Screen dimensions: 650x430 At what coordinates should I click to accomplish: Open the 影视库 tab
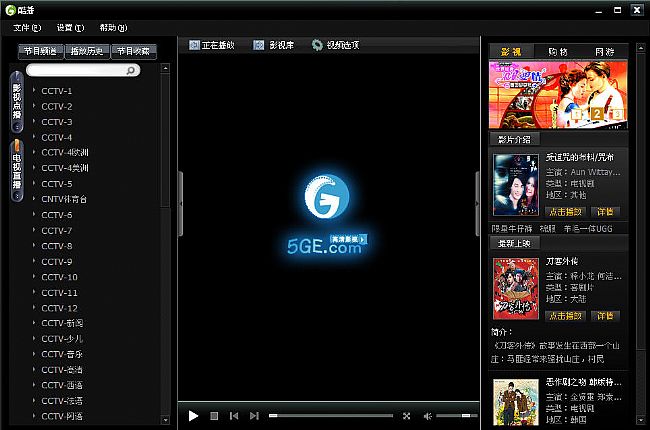point(274,45)
